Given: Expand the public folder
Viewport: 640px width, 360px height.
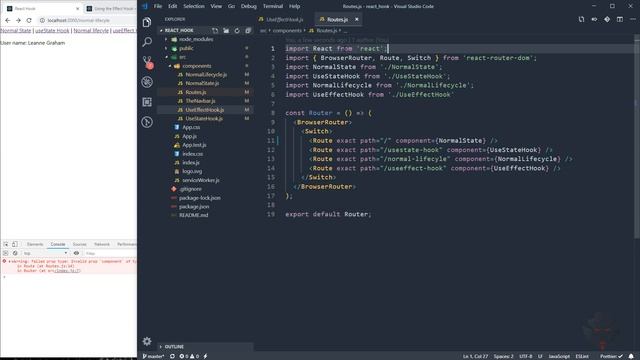Looking at the screenshot, I should click(166, 48).
